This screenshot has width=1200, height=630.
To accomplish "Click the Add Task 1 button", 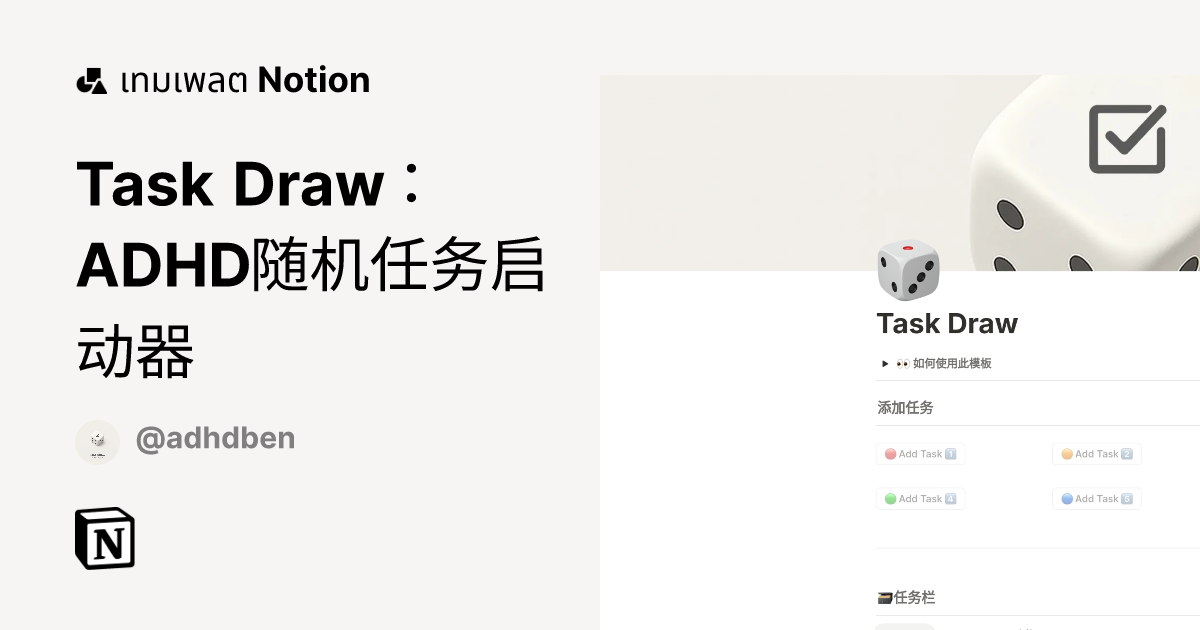I will click(x=920, y=454).
